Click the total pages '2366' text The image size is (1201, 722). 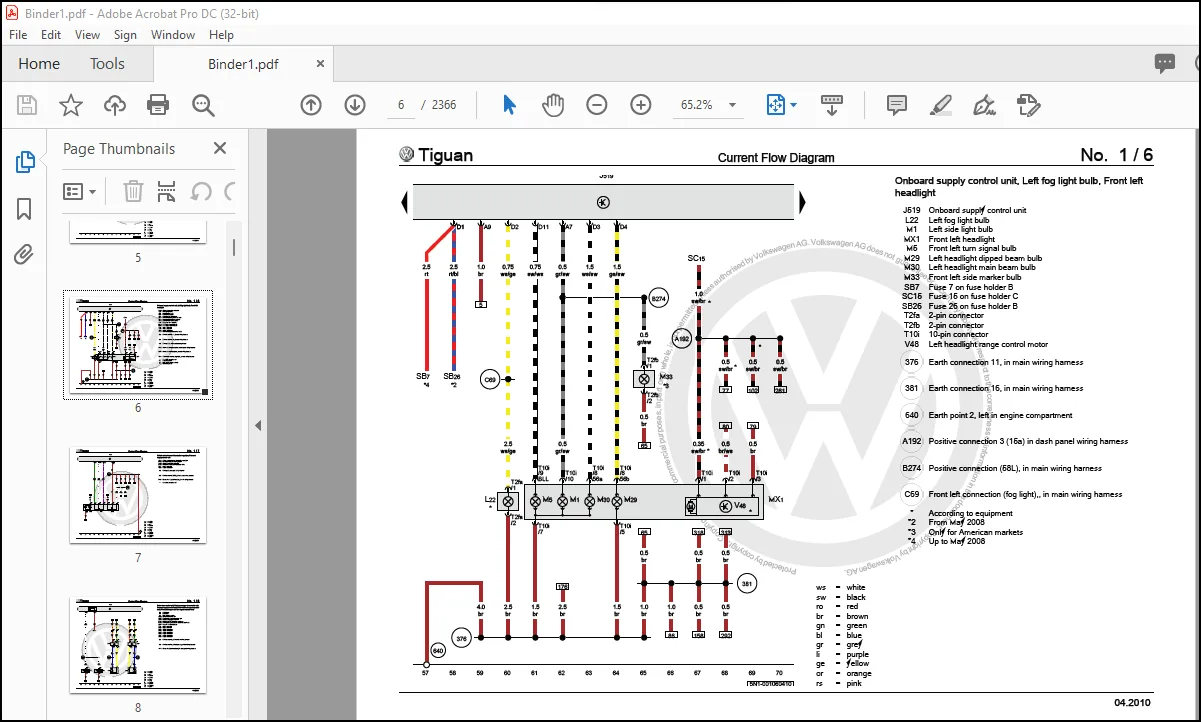tap(444, 105)
